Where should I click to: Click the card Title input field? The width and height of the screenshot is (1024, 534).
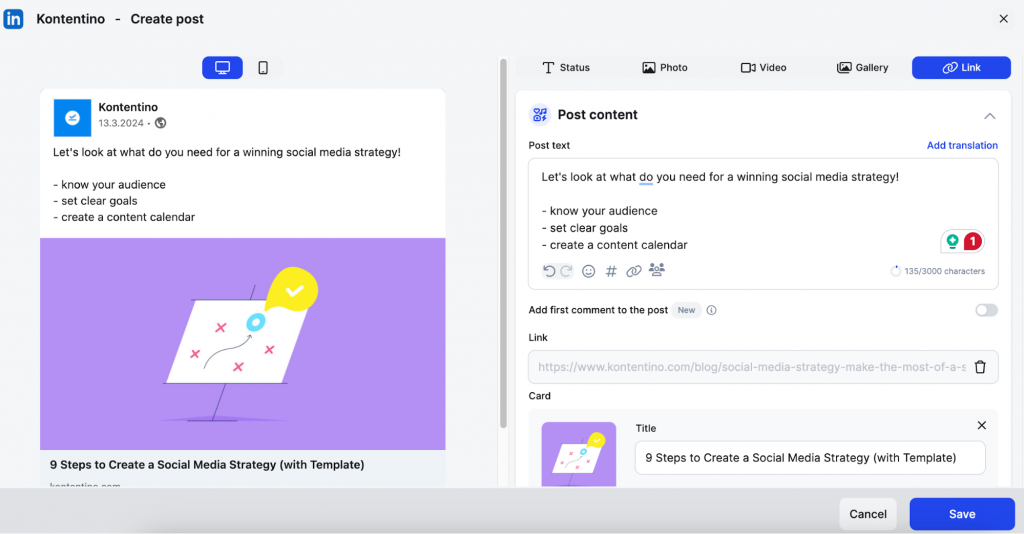pyautogui.click(x=810, y=458)
